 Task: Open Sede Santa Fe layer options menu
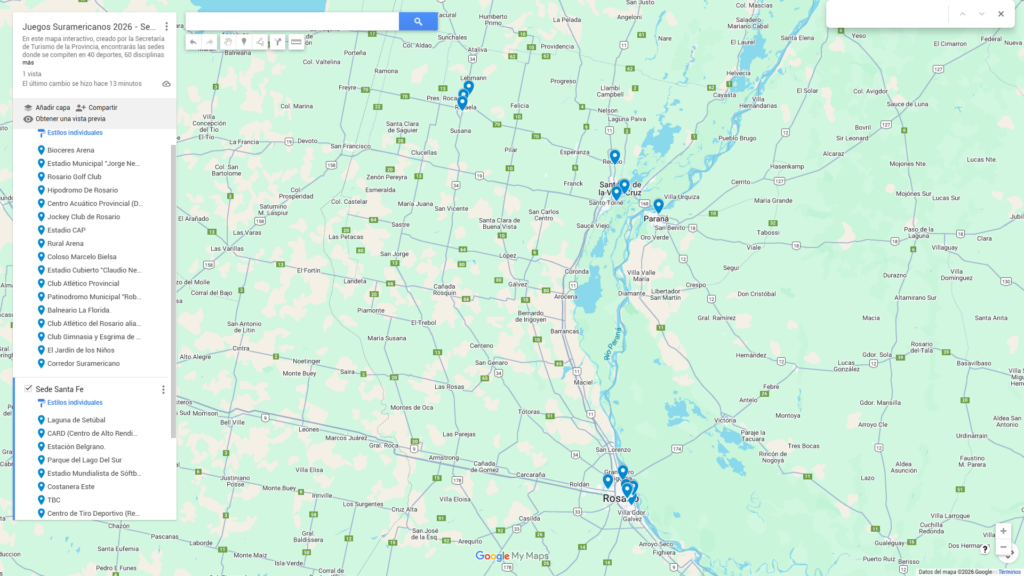coord(163,389)
